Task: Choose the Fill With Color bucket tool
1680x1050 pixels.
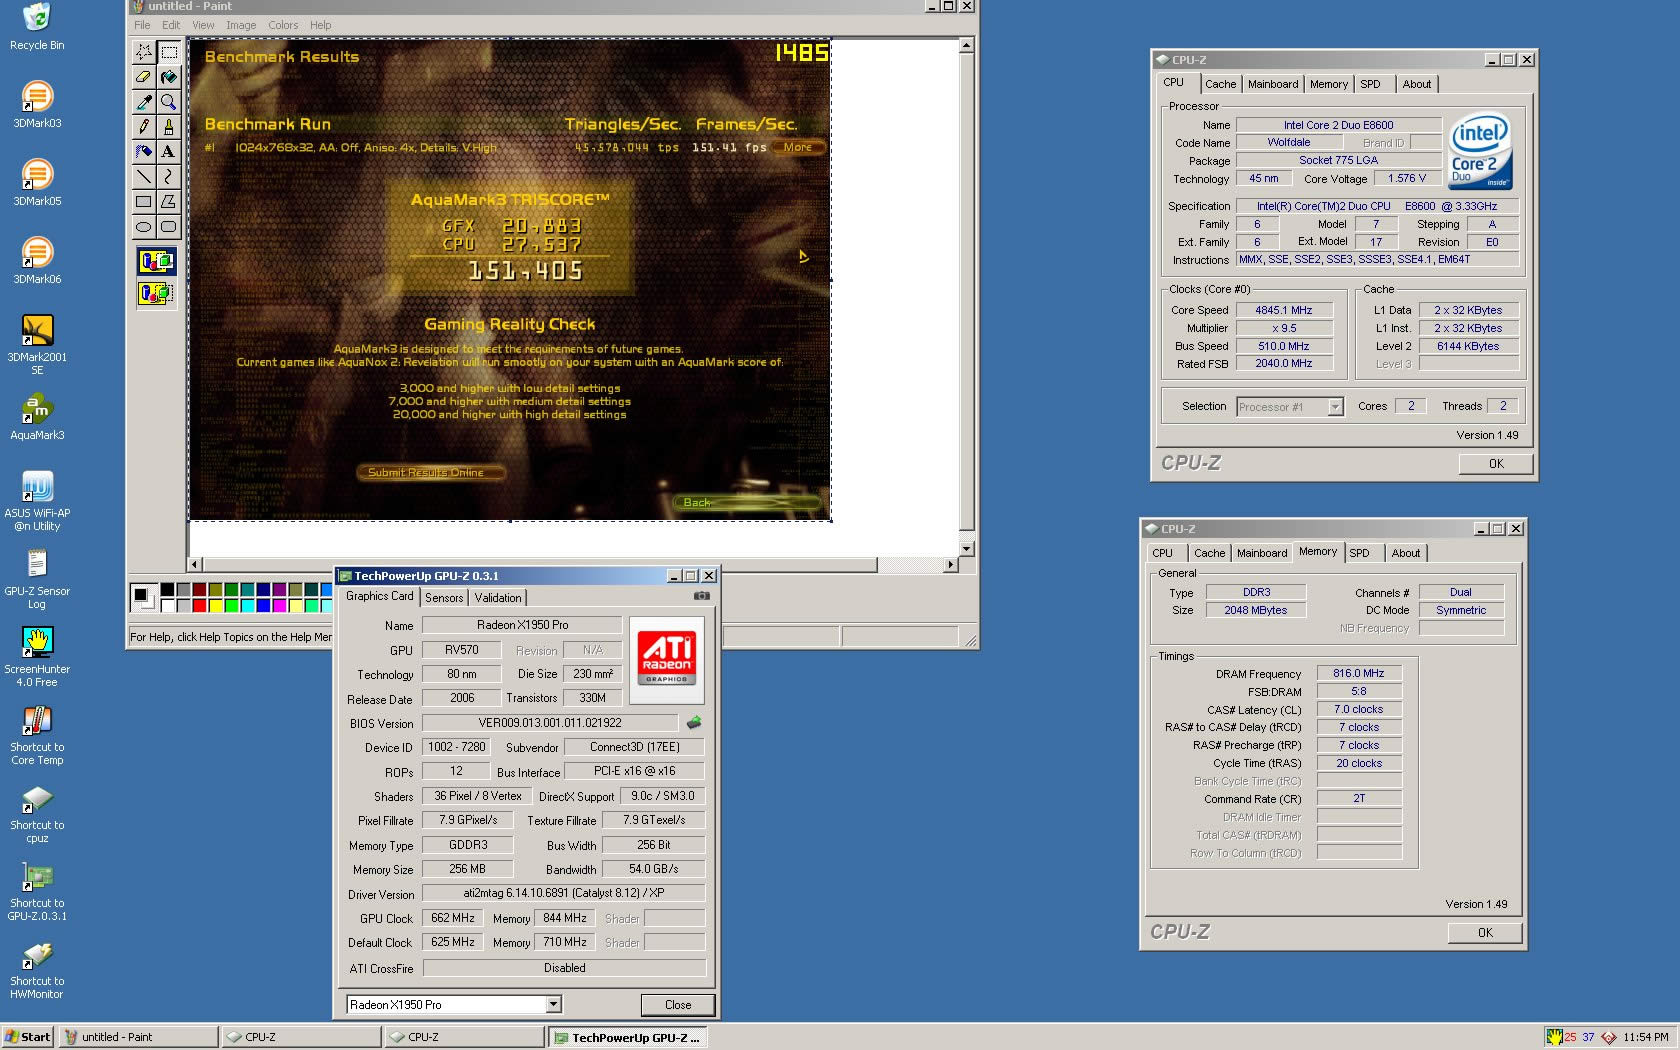Action: [x=169, y=77]
